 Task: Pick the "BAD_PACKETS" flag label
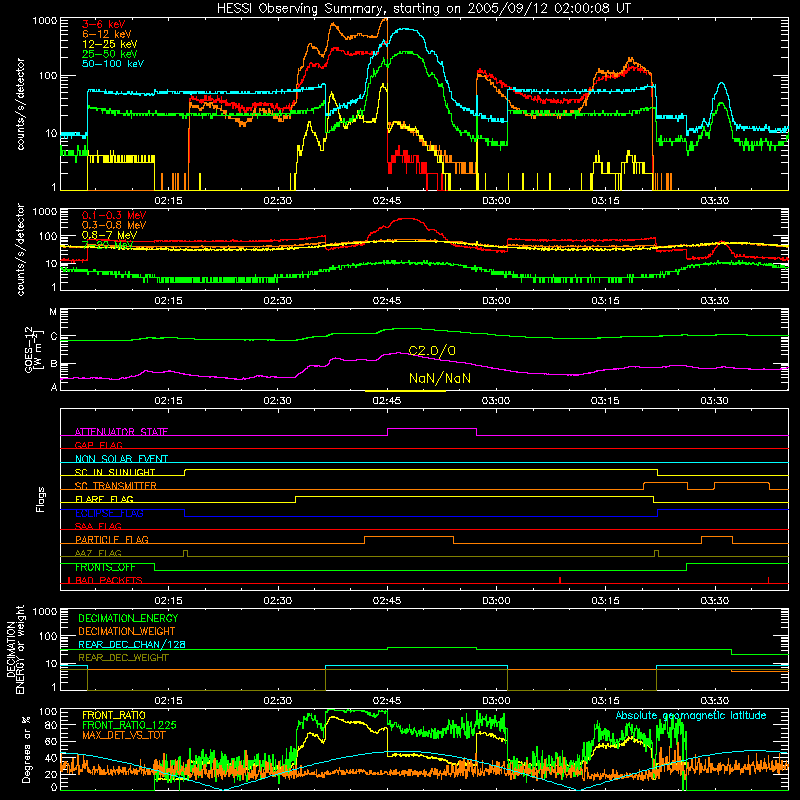coord(109,580)
